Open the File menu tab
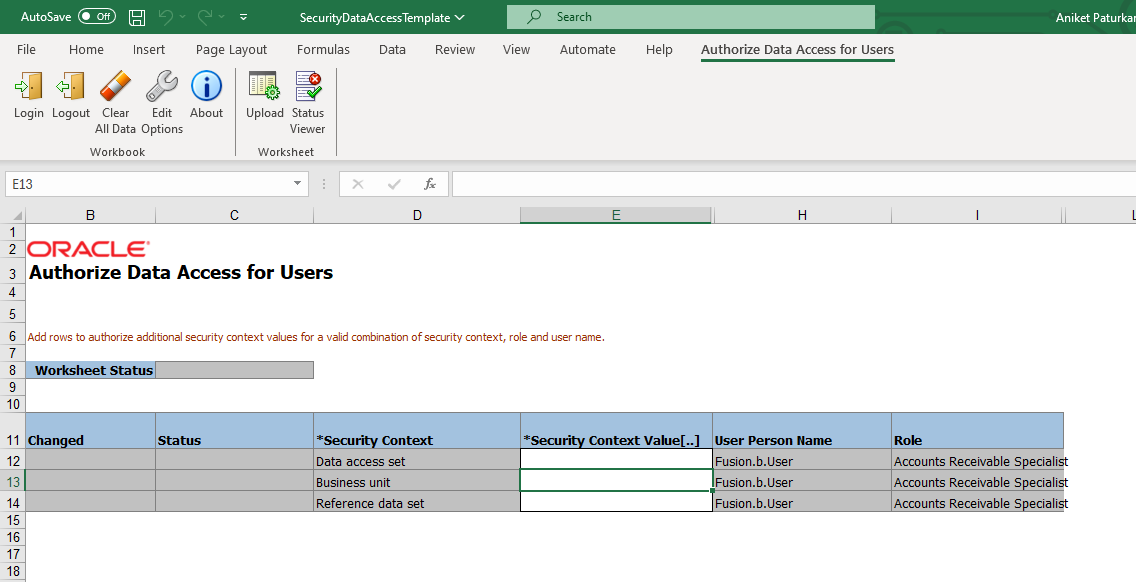Image resolution: width=1136 pixels, height=582 pixels. tap(26, 49)
